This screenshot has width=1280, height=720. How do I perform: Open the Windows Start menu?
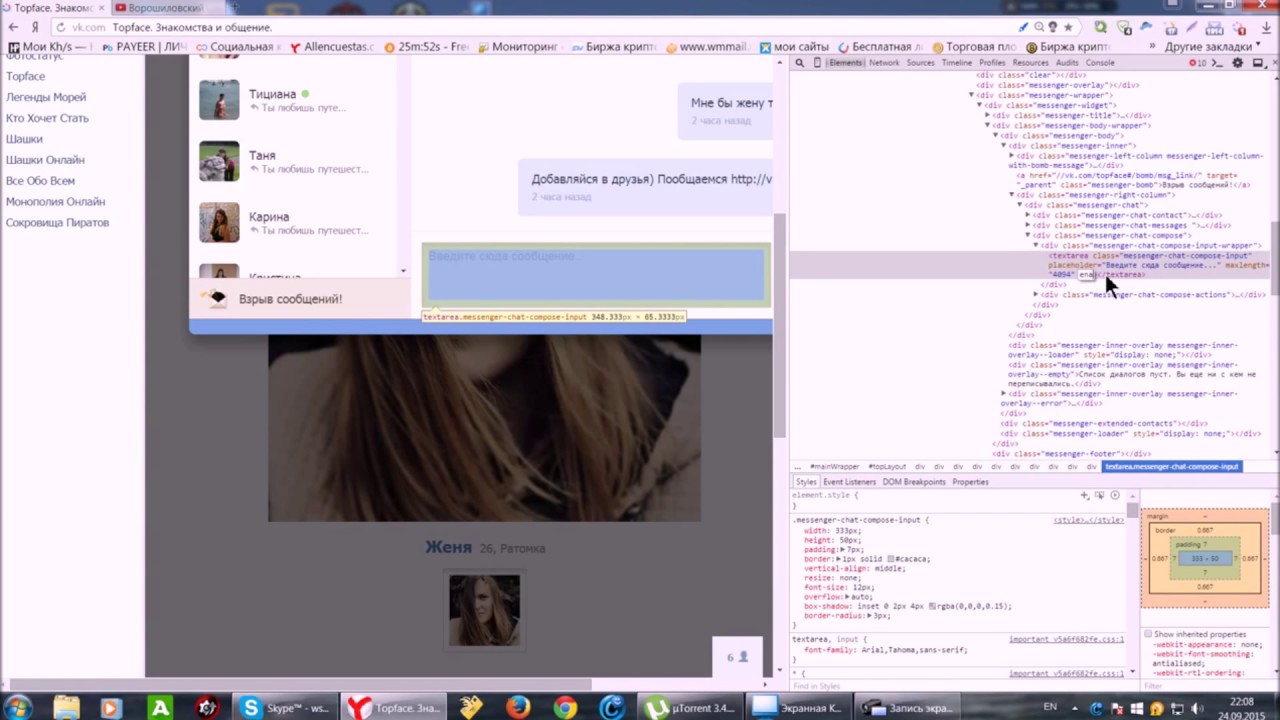(17, 707)
